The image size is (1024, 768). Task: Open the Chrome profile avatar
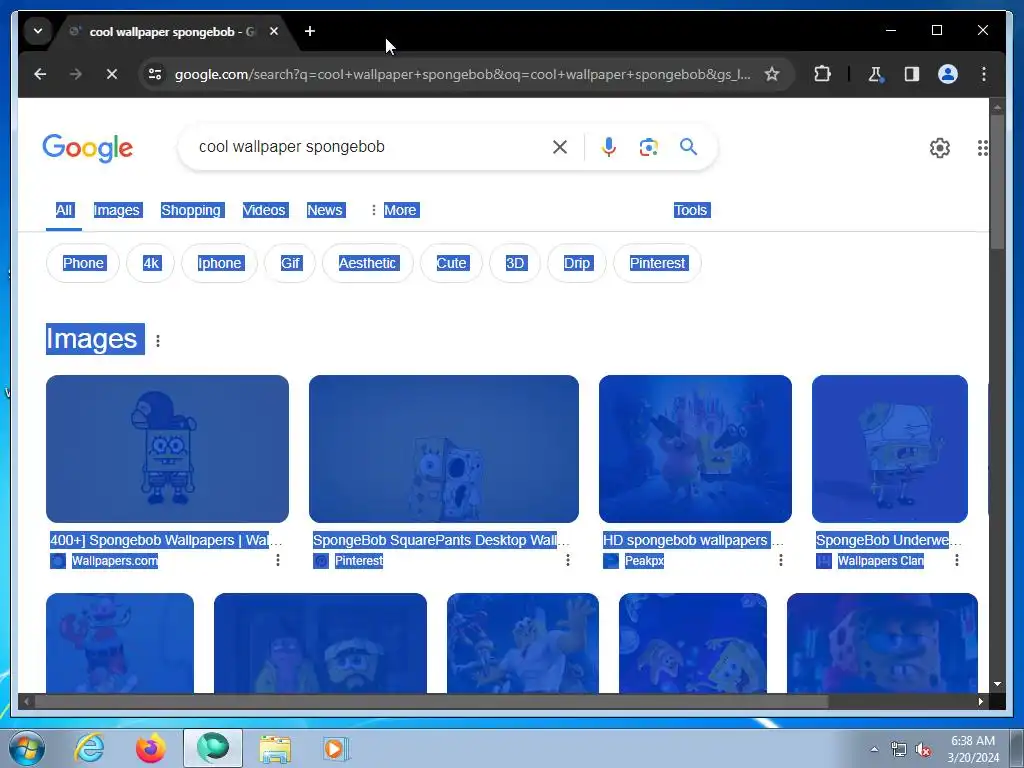[948, 74]
